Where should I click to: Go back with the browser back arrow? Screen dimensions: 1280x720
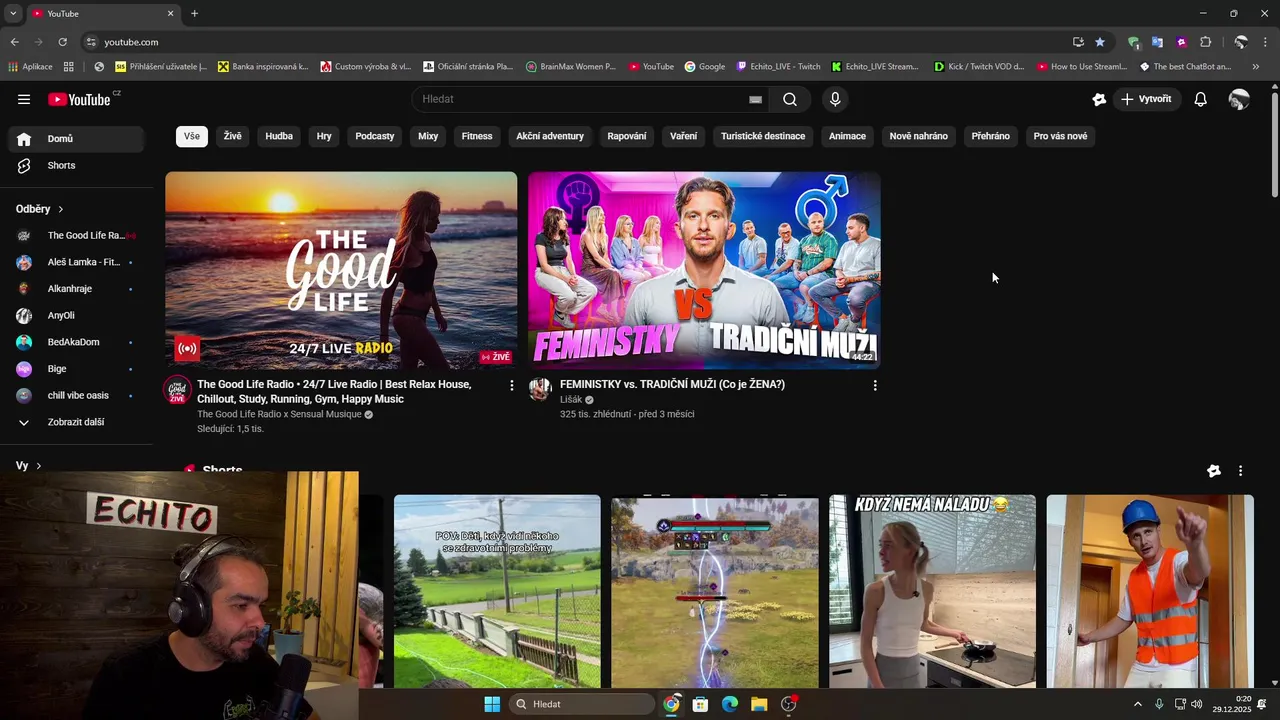pos(14,42)
